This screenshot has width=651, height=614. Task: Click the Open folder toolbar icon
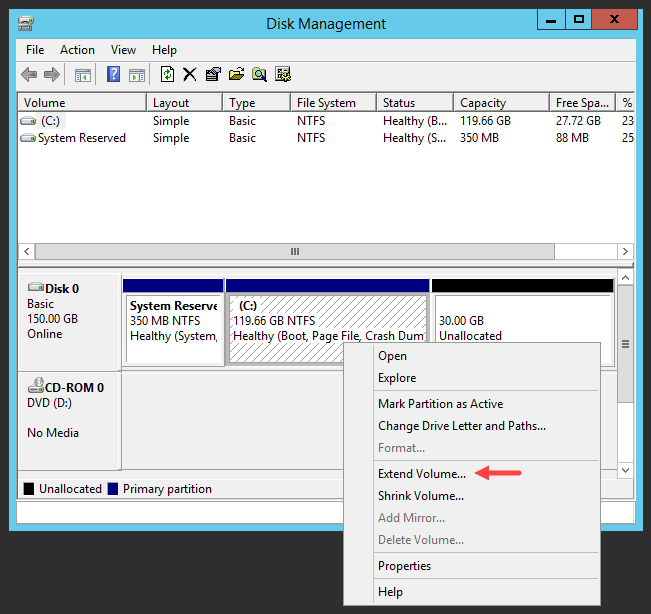tap(236, 75)
